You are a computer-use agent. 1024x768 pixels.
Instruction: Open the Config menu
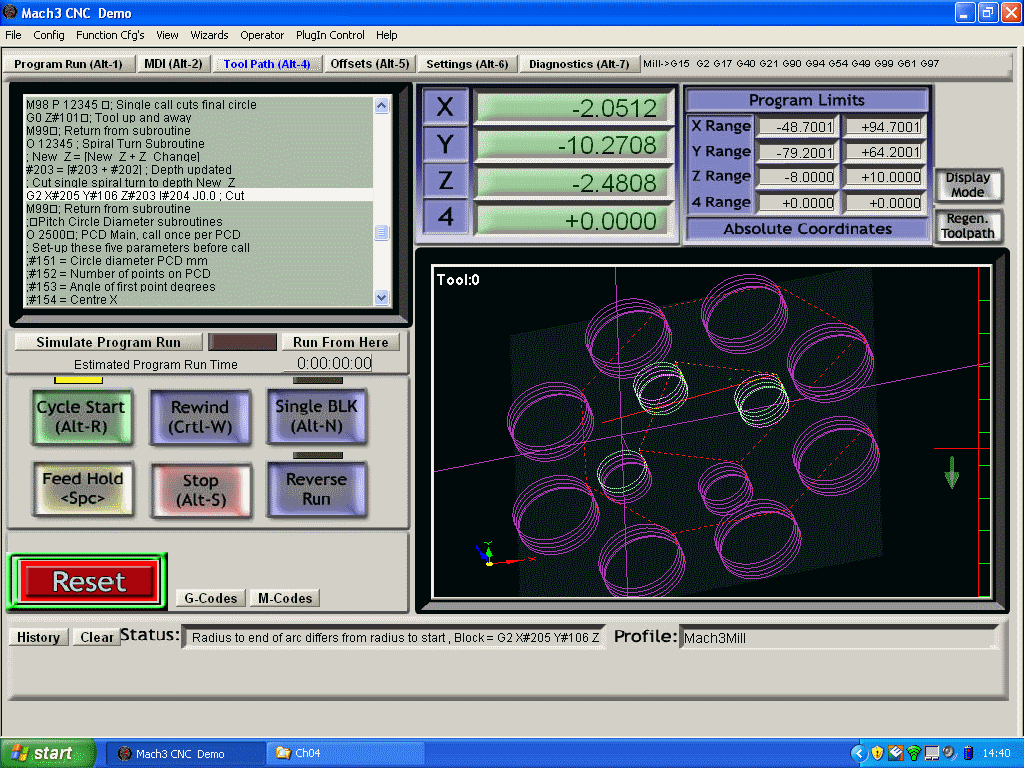pyautogui.click(x=49, y=35)
